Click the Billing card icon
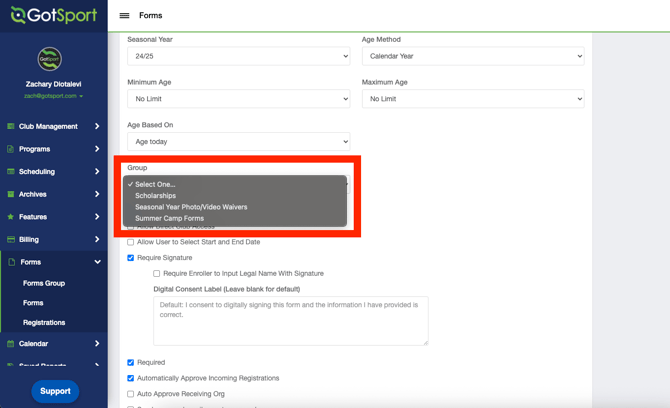 point(11,240)
